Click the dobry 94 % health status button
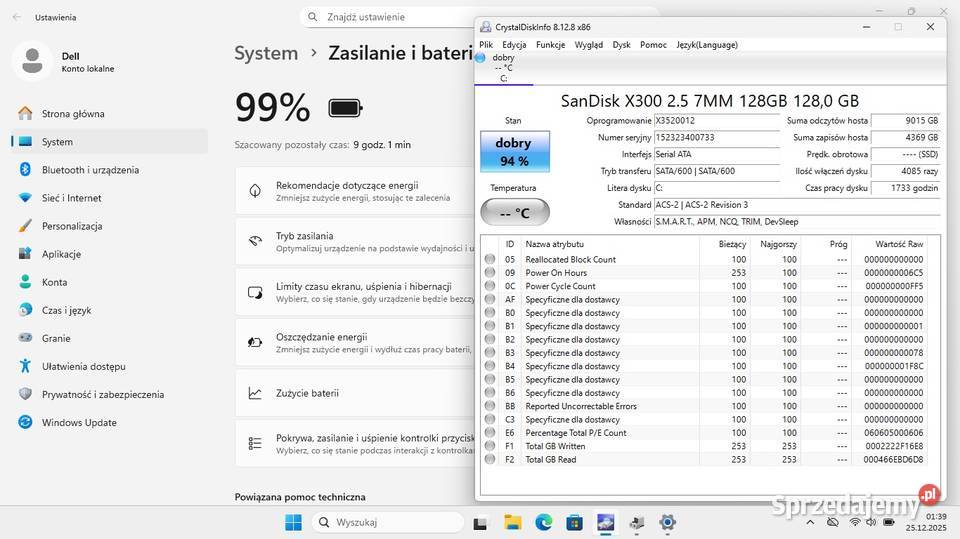This screenshot has height=539, width=960. [x=514, y=151]
